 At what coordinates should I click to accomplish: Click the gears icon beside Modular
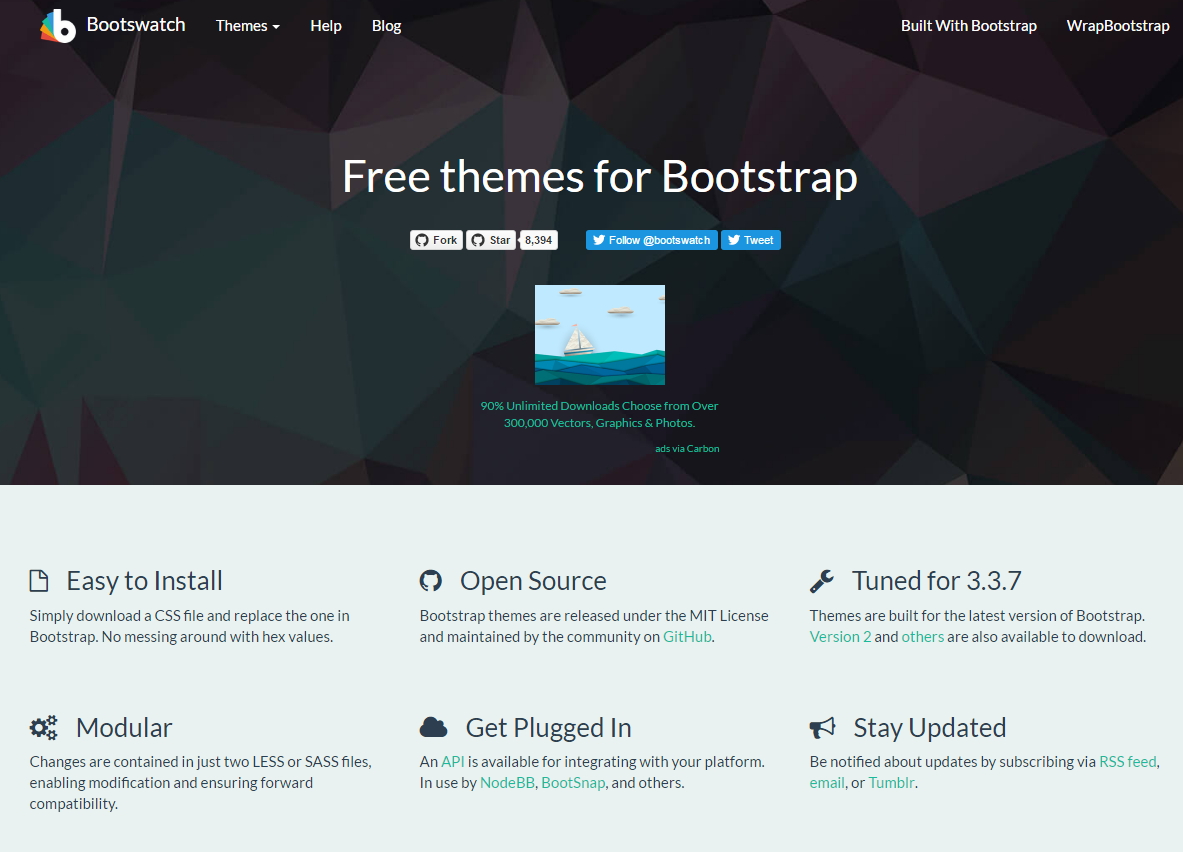pos(43,727)
